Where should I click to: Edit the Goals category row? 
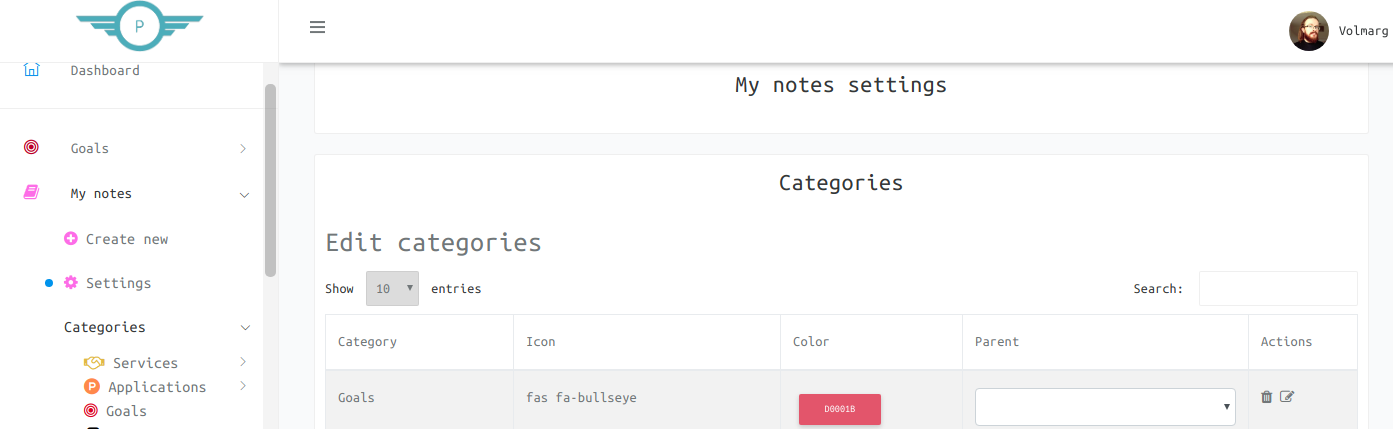click(x=1287, y=397)
